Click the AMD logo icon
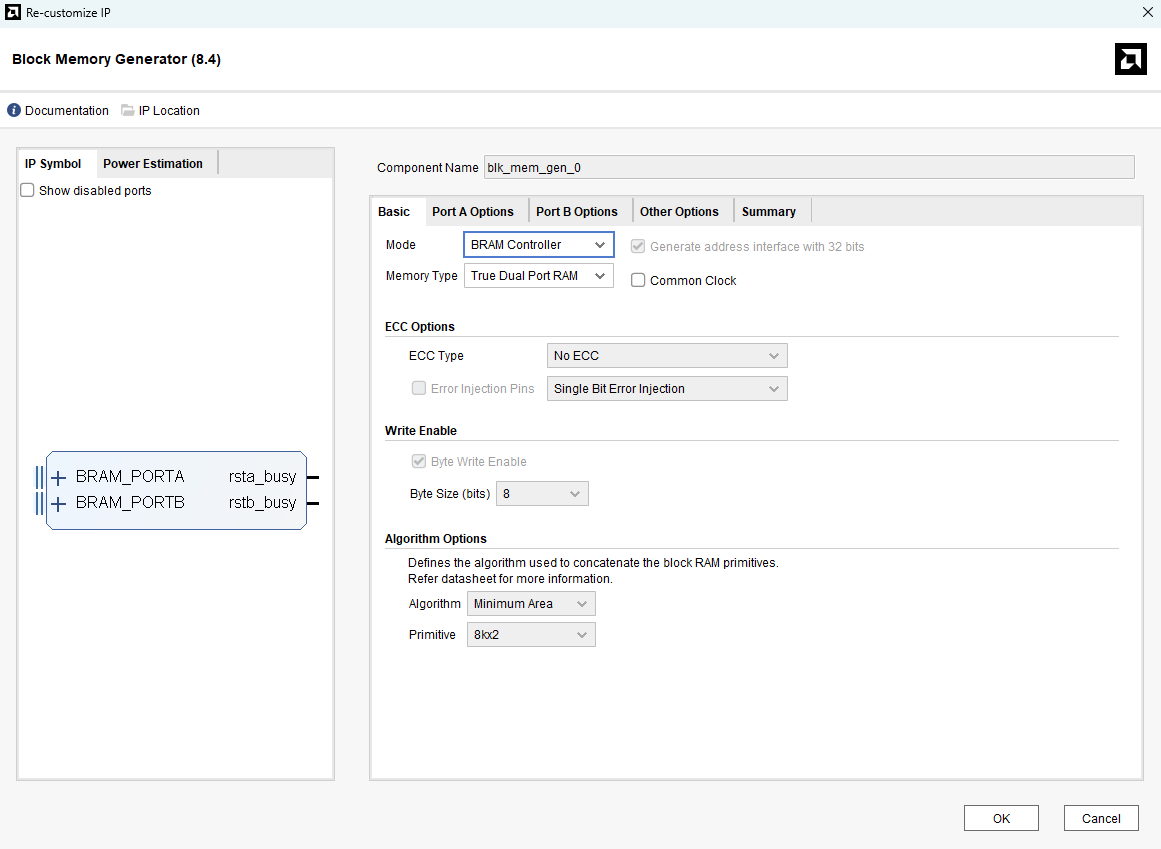The image size is (1161, 849). click(x=1130, y=59)
